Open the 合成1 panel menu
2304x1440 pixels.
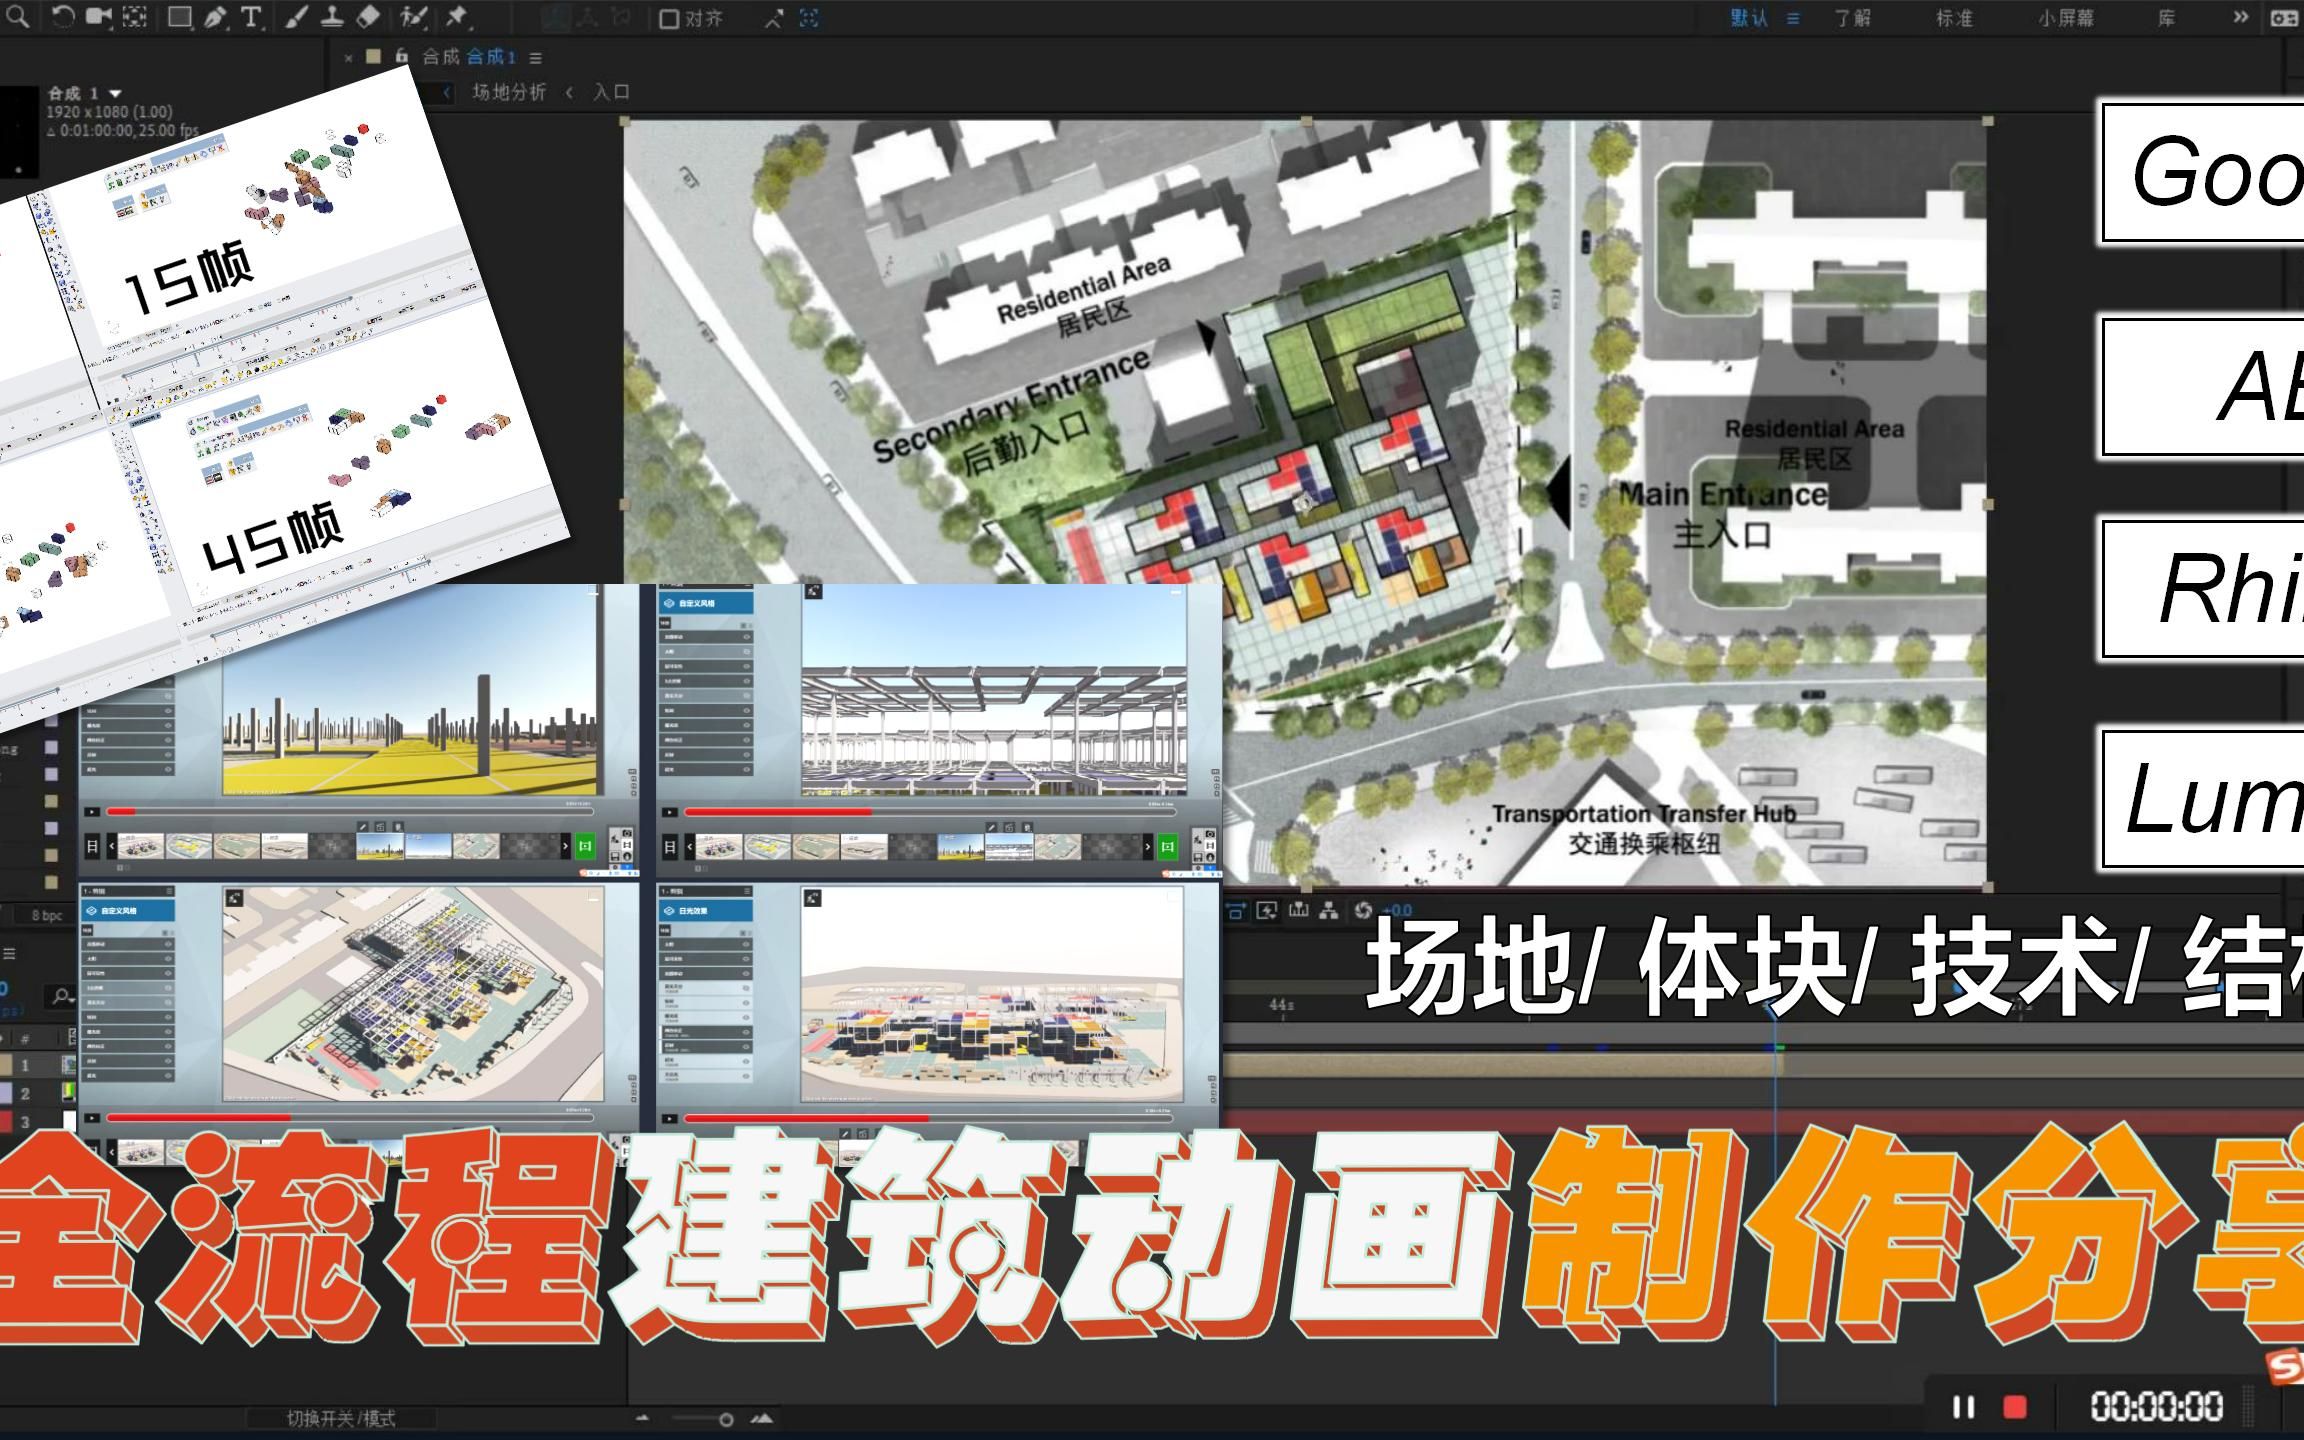536,58
